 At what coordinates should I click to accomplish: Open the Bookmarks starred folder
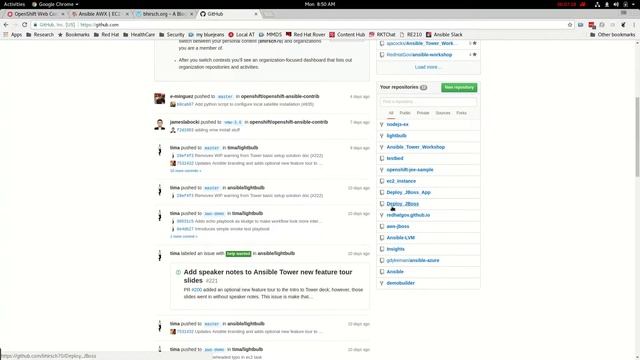click(x=74, y=35)
